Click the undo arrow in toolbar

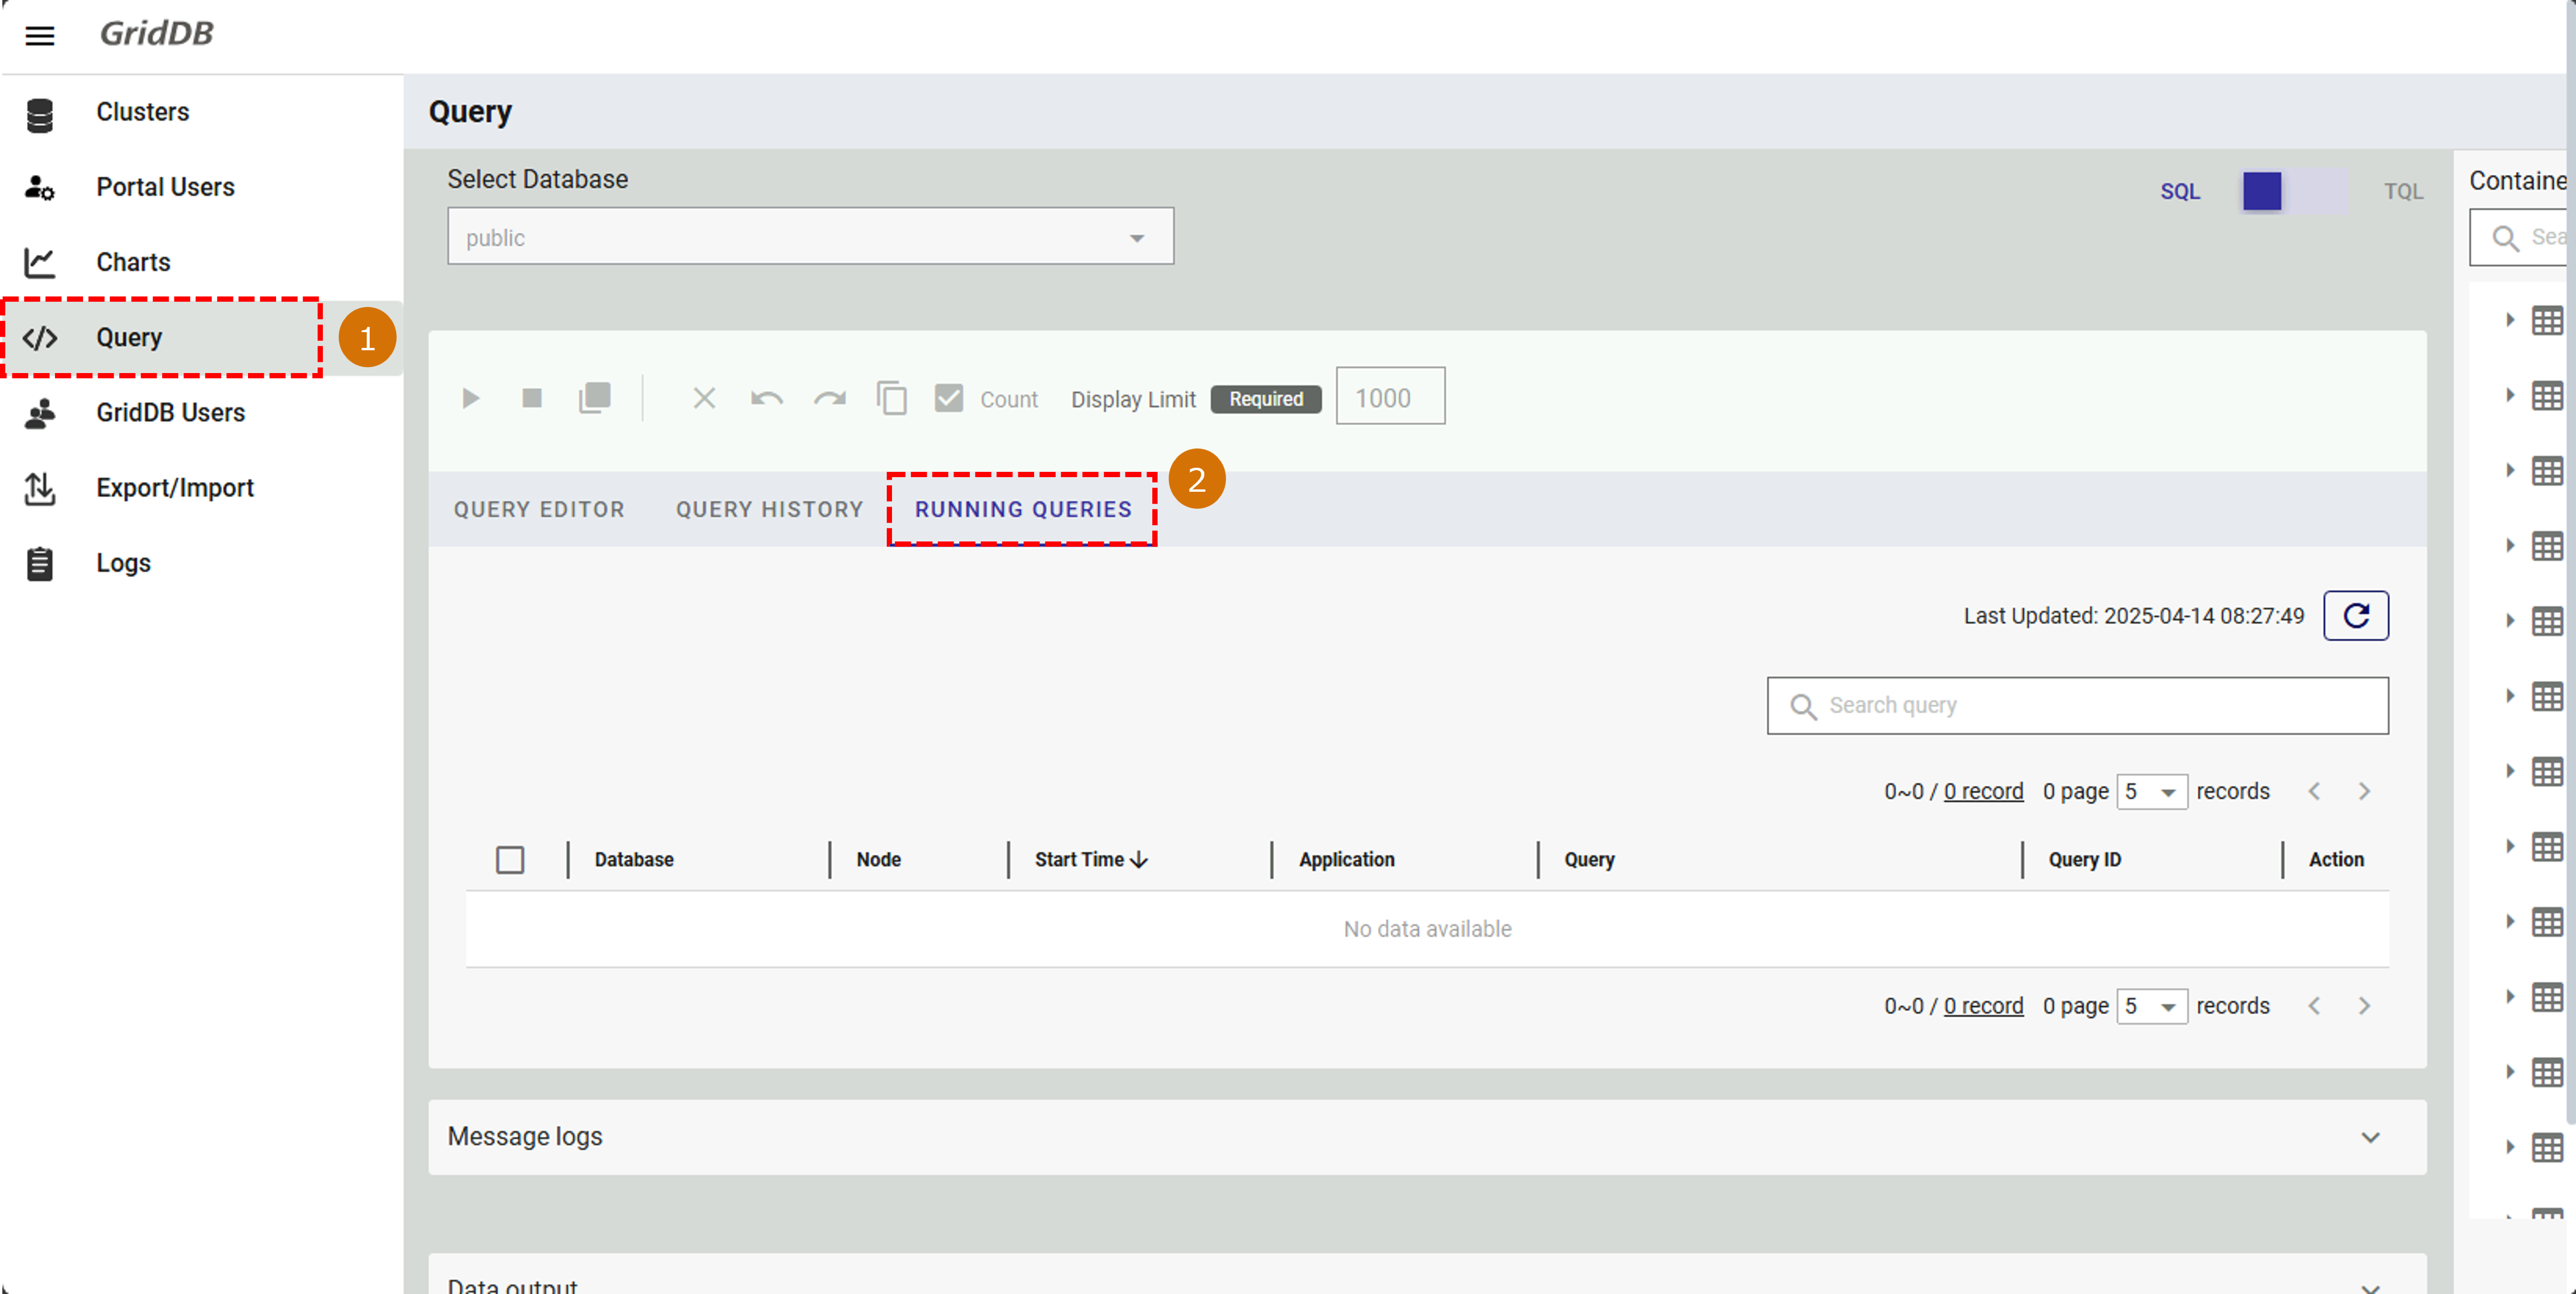[766, 399]
